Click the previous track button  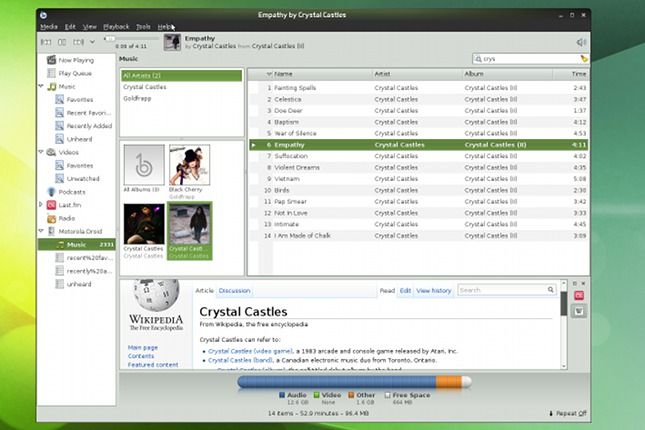pyautogui.click(x=46, y=42)
